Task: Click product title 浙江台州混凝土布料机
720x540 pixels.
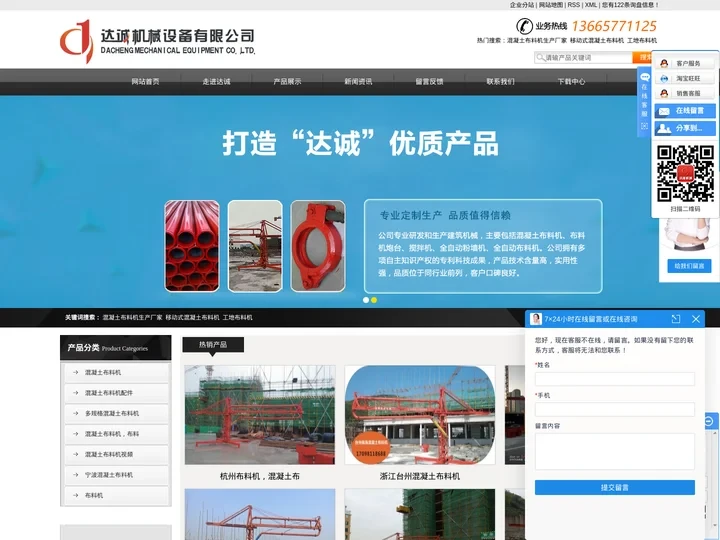Action: coord(420,476)
